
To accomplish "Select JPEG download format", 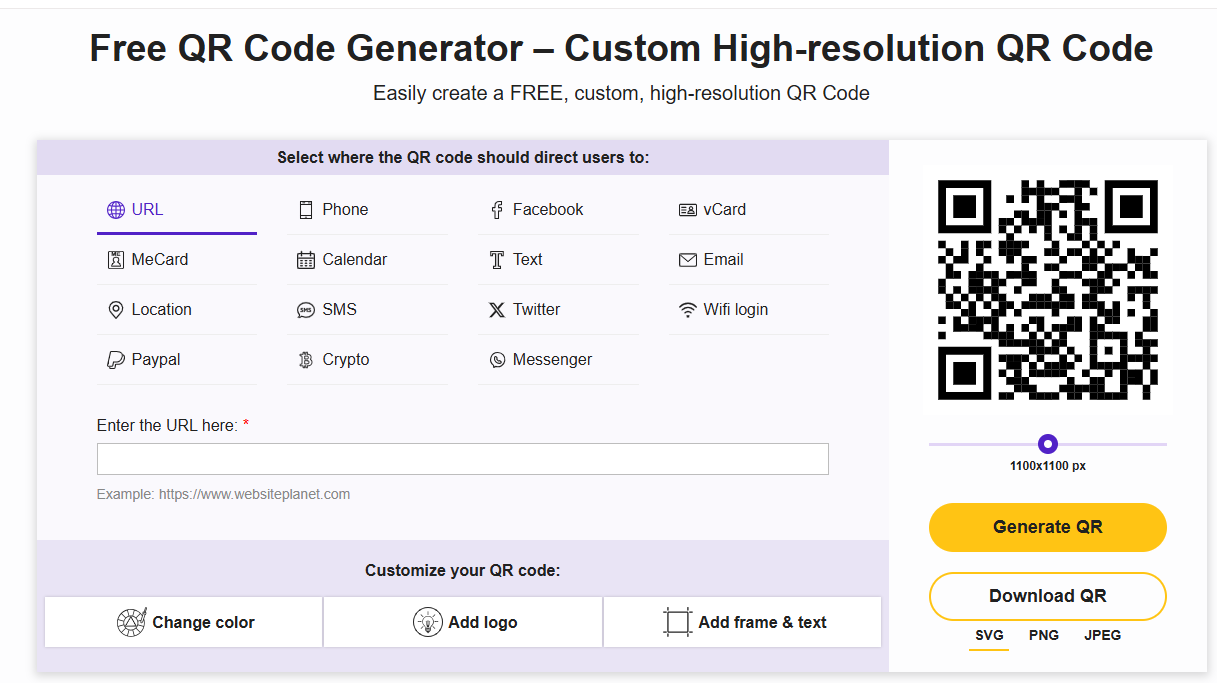I will pyautogui.click(x=1103, y=635).
